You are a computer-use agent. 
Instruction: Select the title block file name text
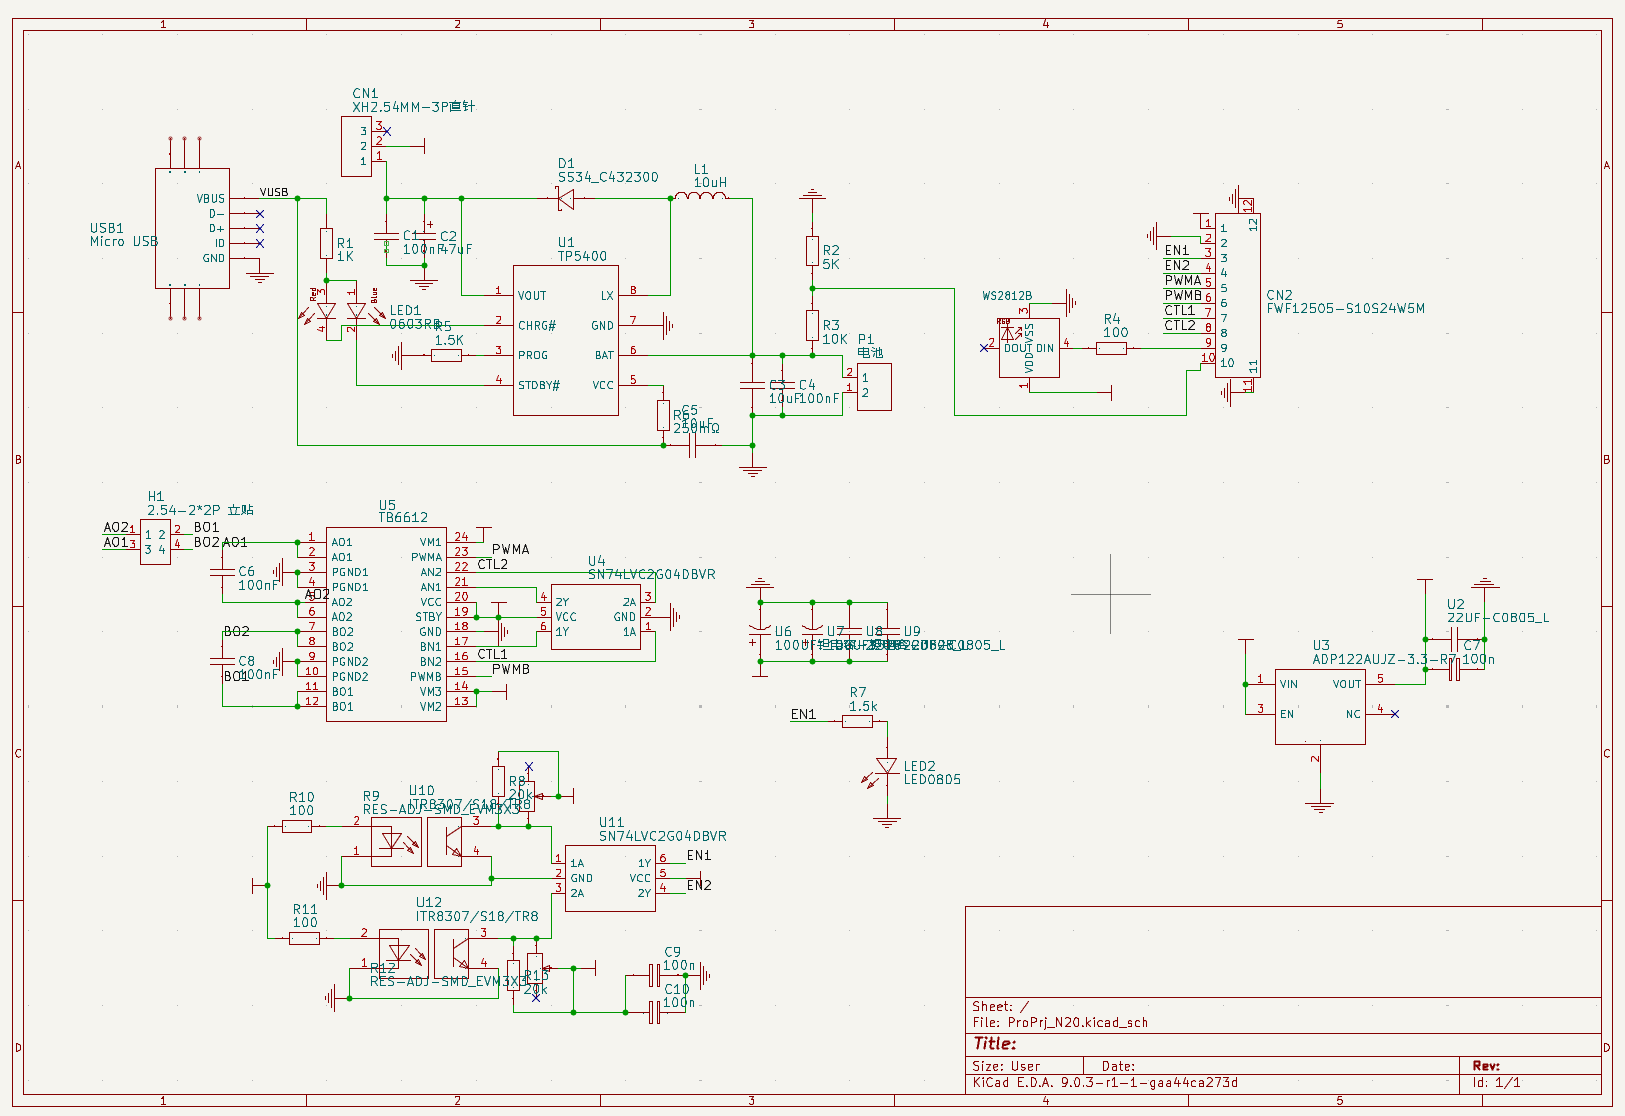(x=1060, y=1022)
